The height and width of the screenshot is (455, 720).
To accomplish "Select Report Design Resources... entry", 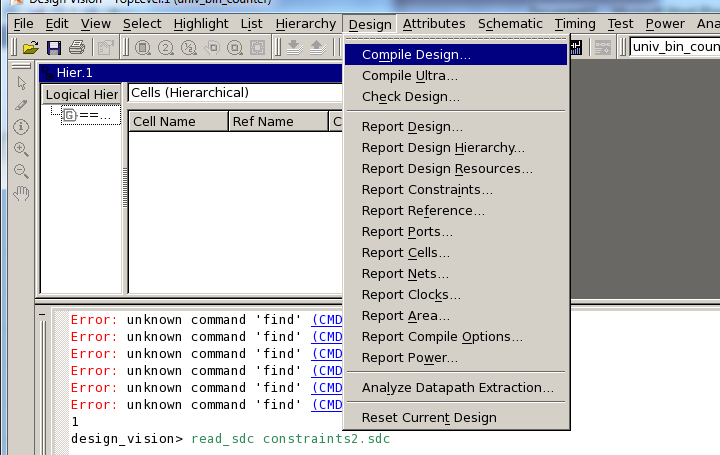I will pyautogui.click(x=456, y=169).
